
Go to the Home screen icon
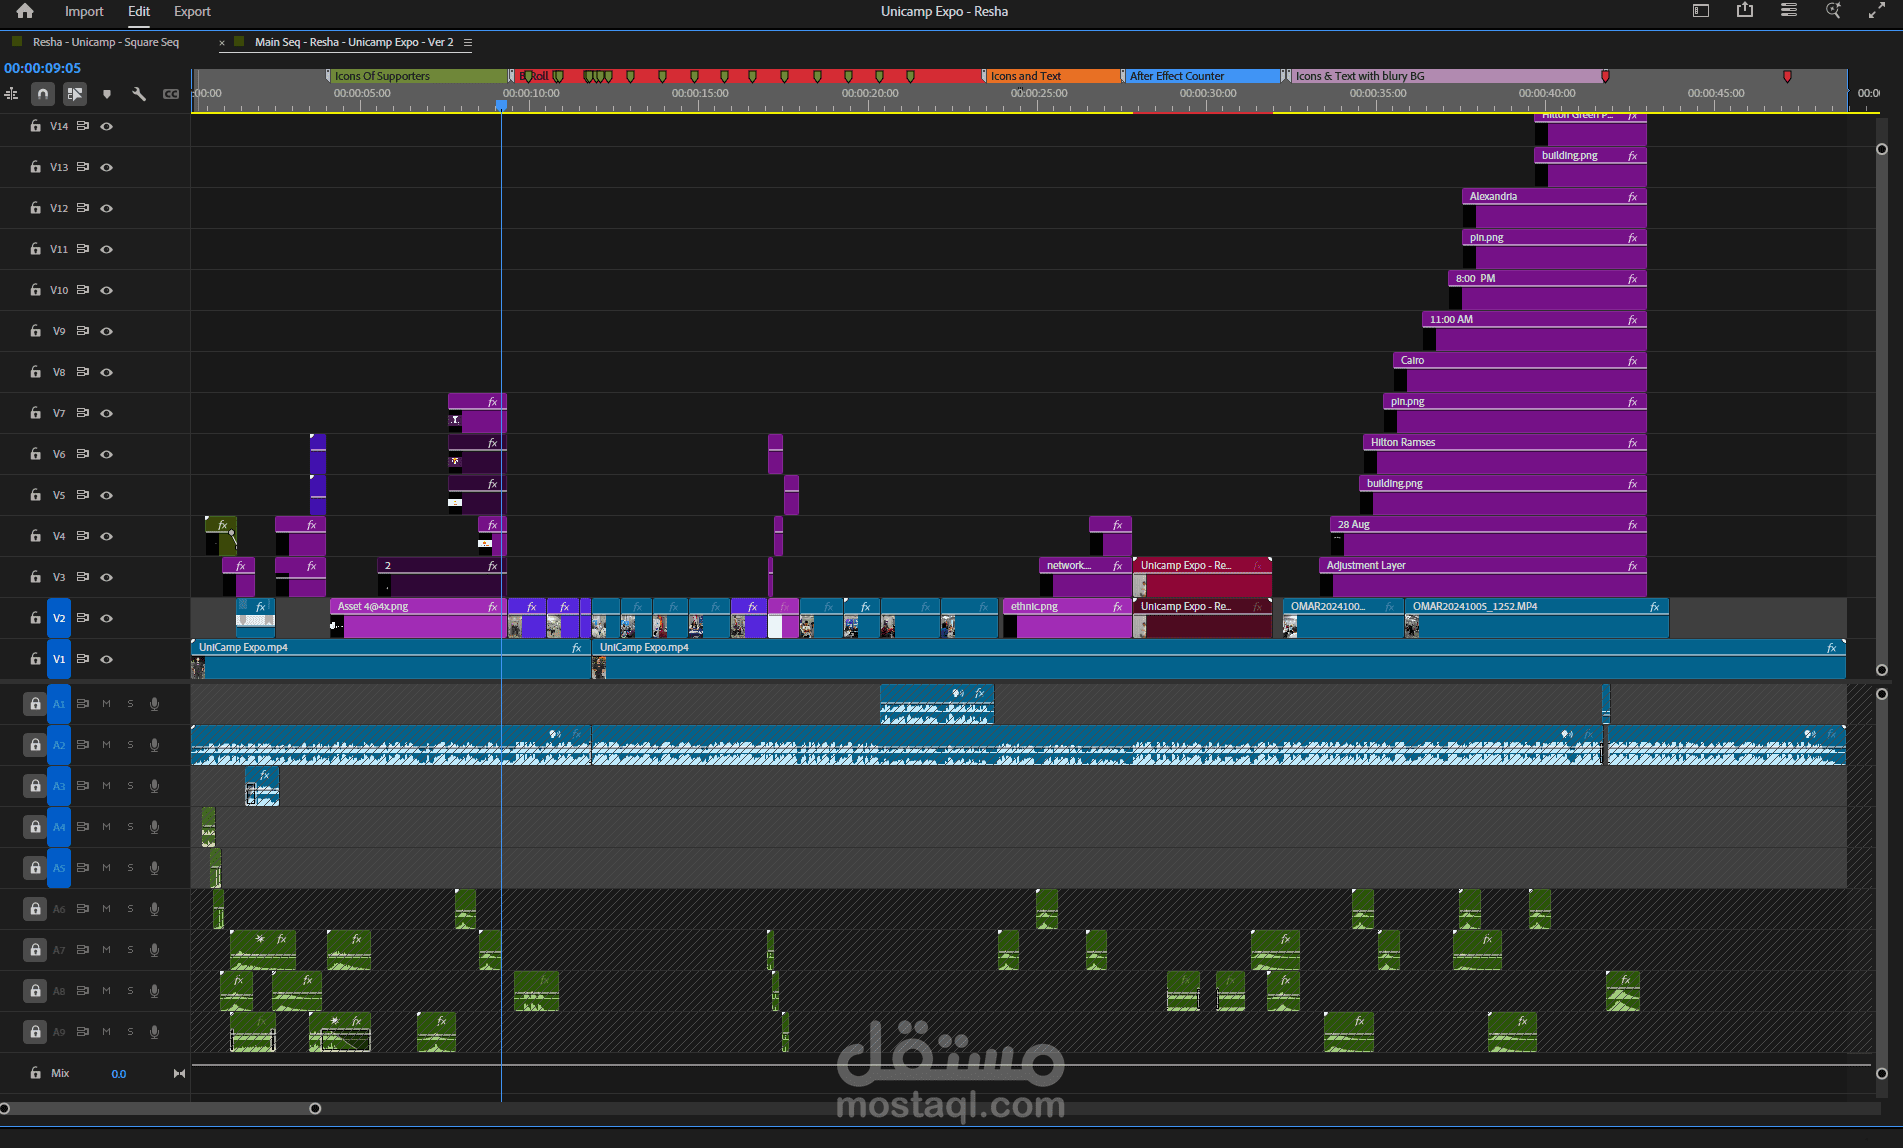click(25, 11)
